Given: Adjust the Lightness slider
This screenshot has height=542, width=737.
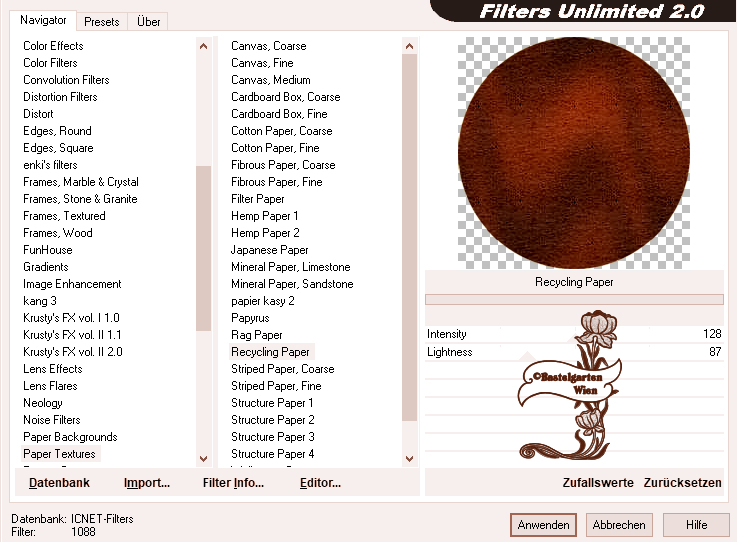Looking at the screenshot, I should [x=574, y=352].
